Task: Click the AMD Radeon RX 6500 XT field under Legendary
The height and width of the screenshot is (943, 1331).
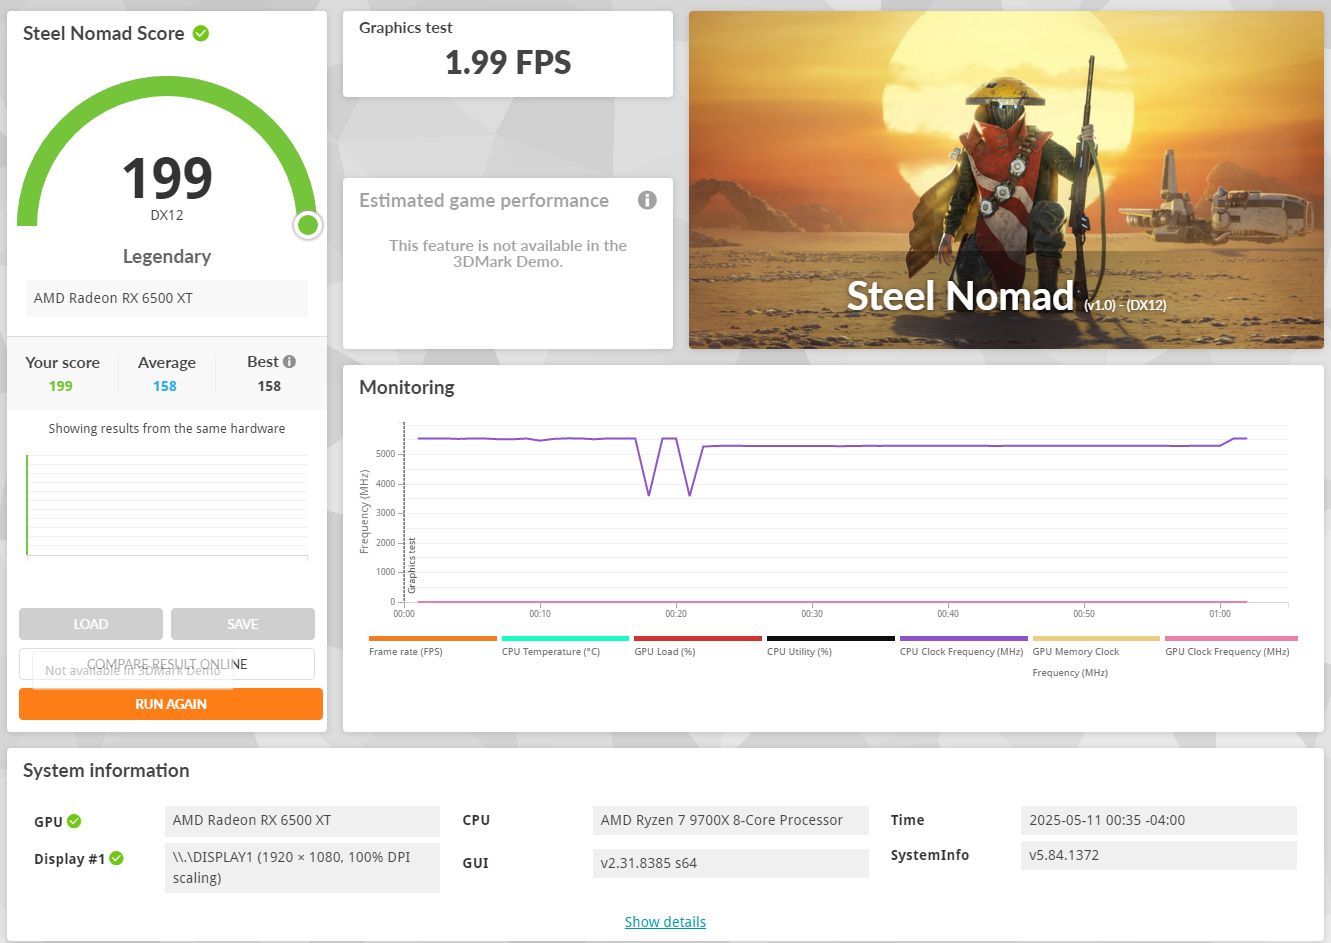Action: tap(167, 298)
